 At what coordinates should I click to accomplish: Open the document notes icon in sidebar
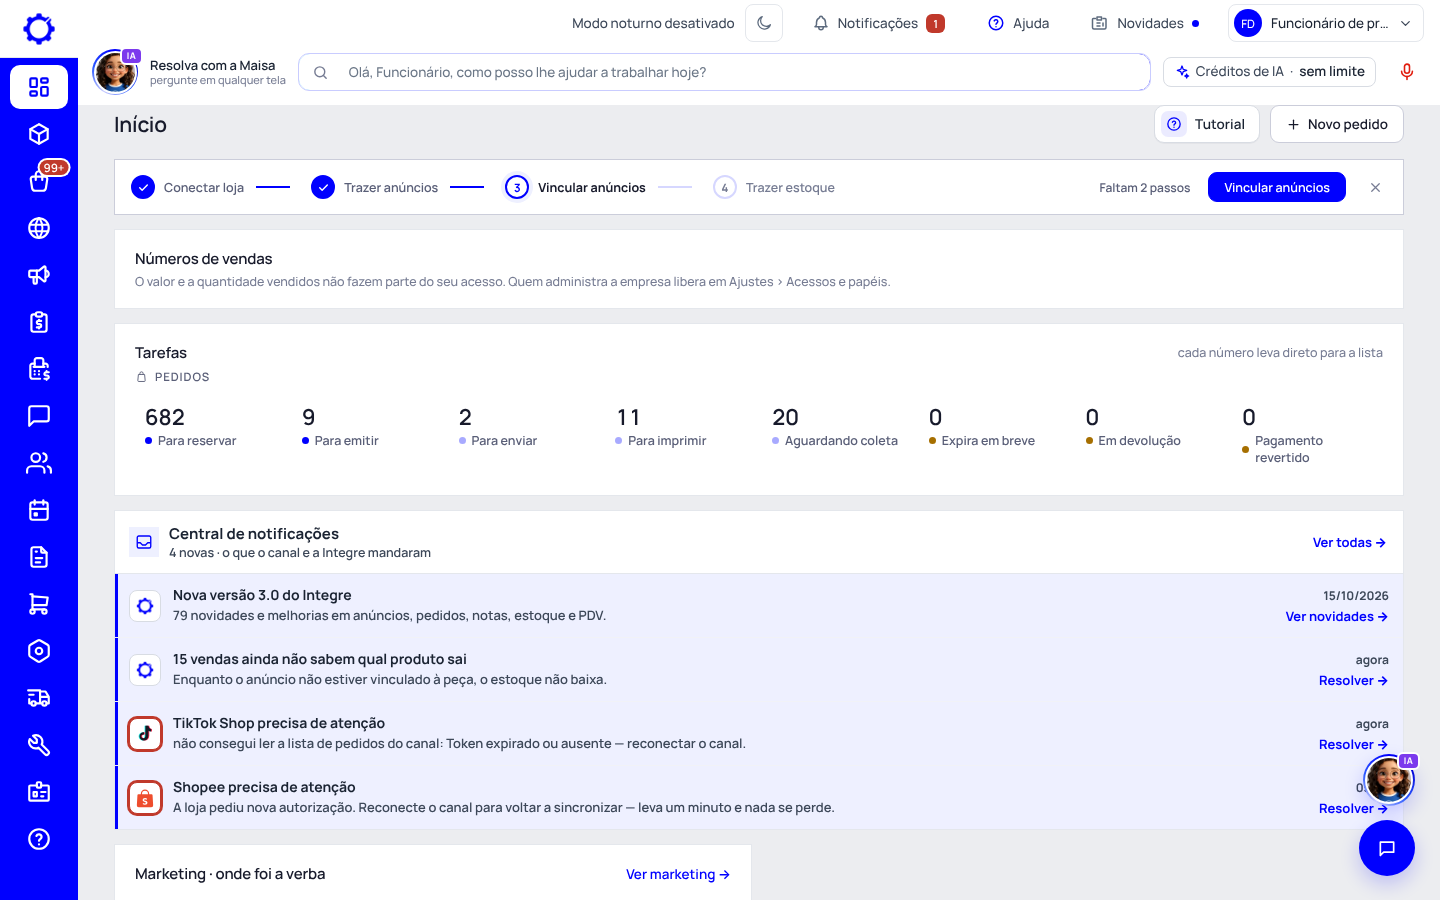tap(39, 557)
